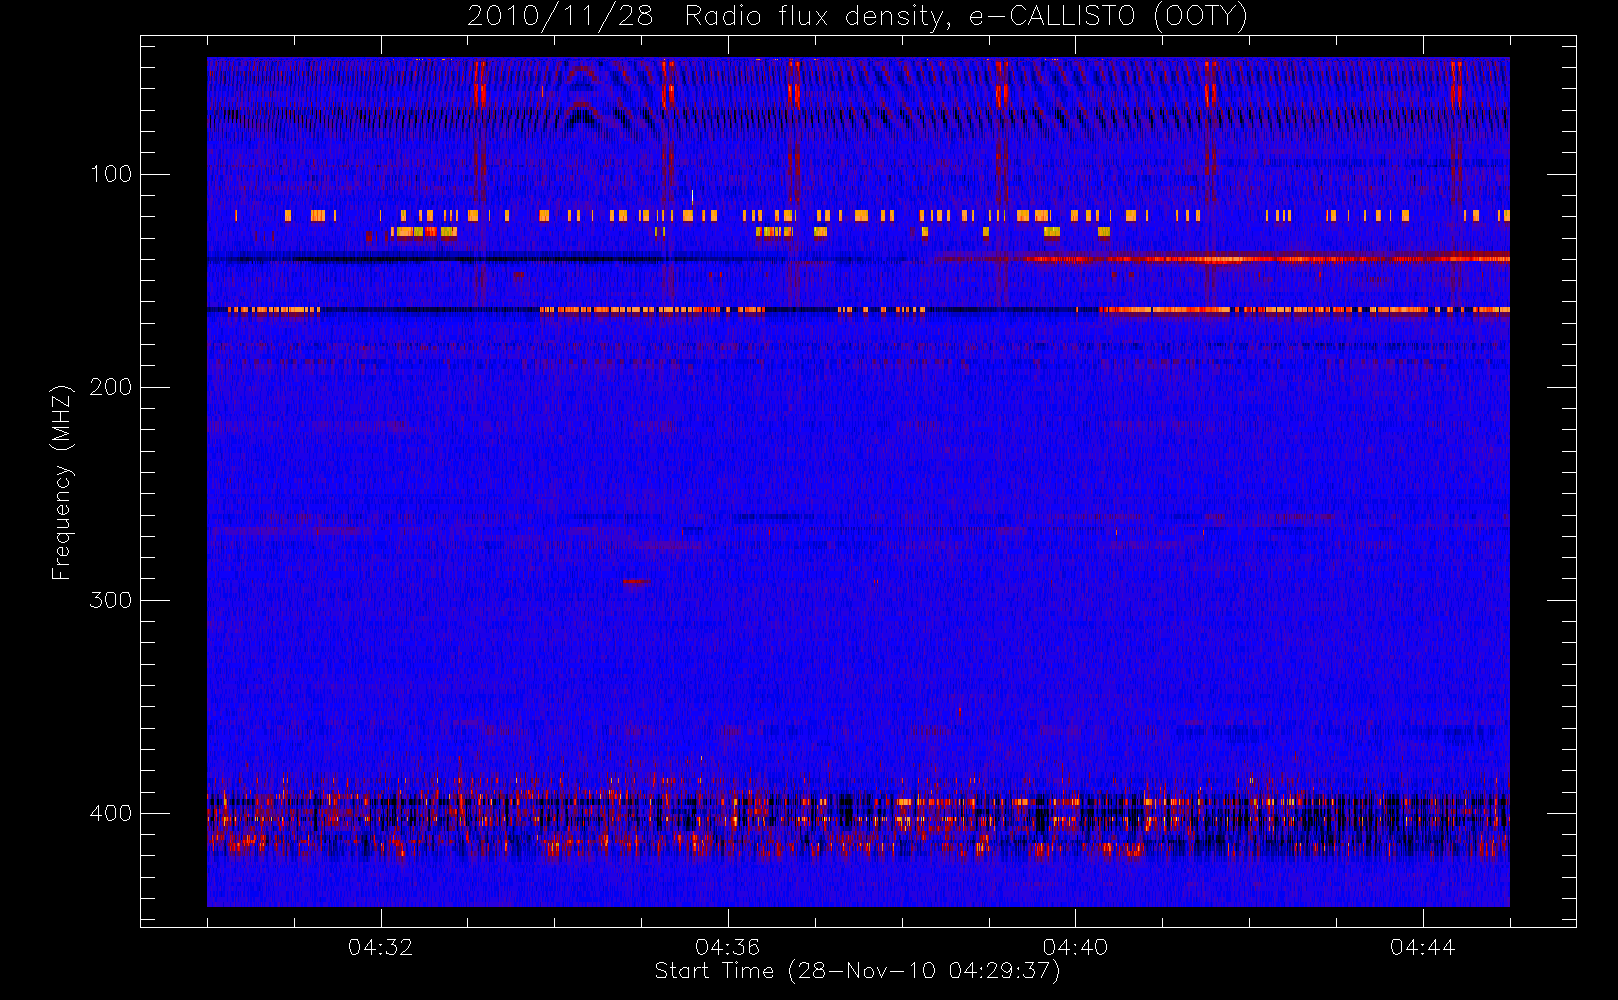Click the 'Start Time (28-Nov-10 04:29:37)' axis label
The image size is (1618, 1000).
tap(857, 971)
